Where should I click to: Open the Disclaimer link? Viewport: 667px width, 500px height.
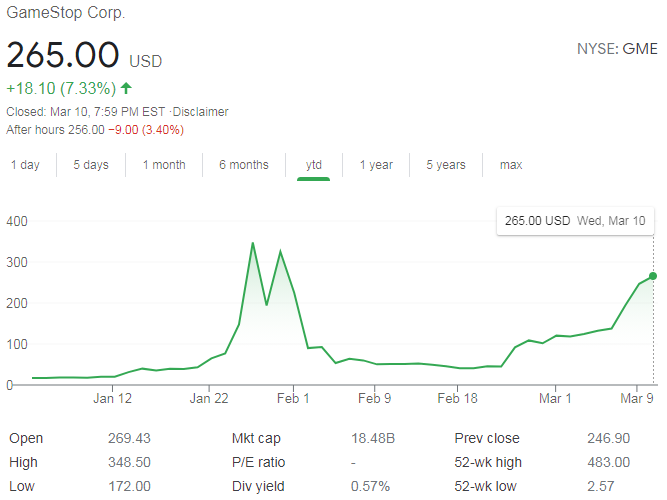pos(200,112)
